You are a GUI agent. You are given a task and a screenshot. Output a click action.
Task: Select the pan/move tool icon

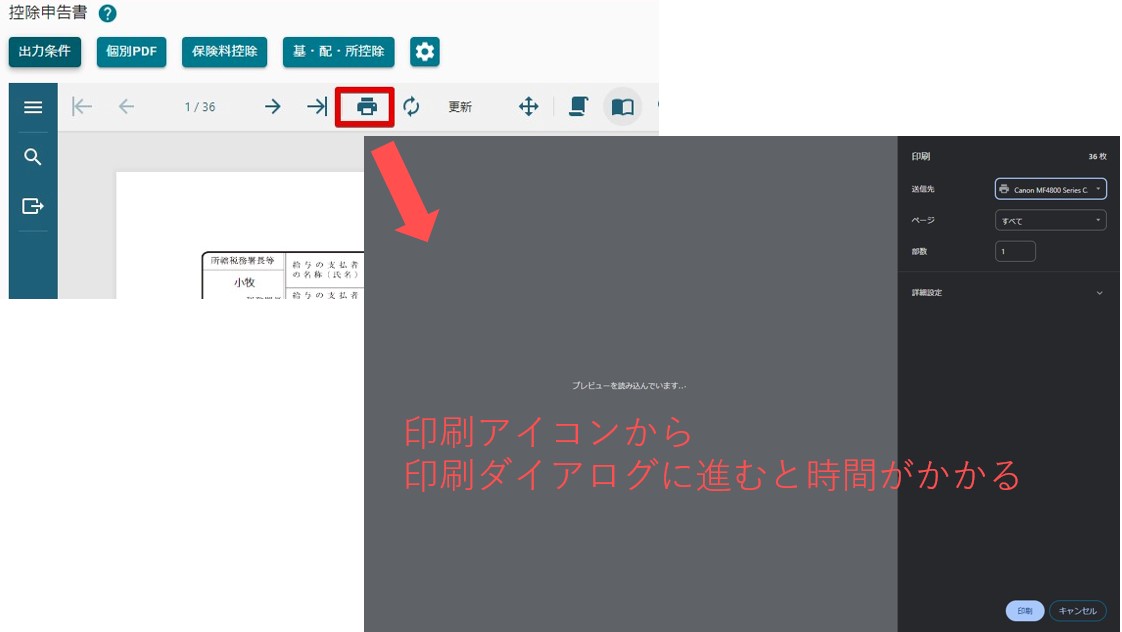point(529,107)
